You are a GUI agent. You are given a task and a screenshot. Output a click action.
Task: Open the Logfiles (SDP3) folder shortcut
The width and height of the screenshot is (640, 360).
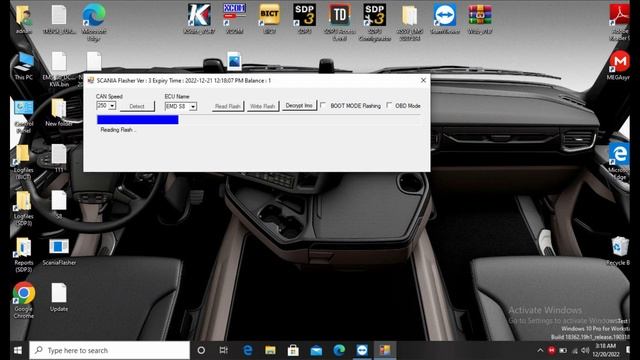pos(23,208)
